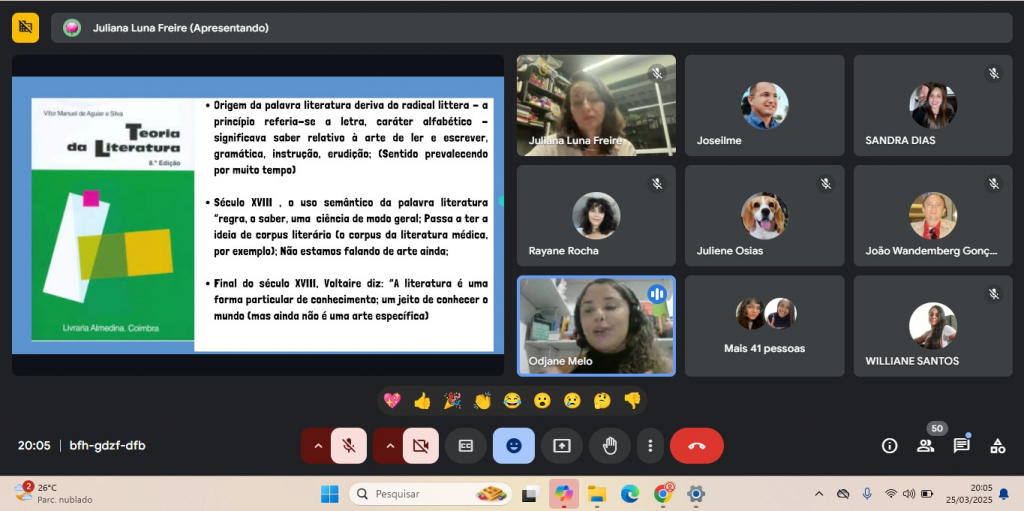Hide the emoji reactions bar

coord(513,446)
